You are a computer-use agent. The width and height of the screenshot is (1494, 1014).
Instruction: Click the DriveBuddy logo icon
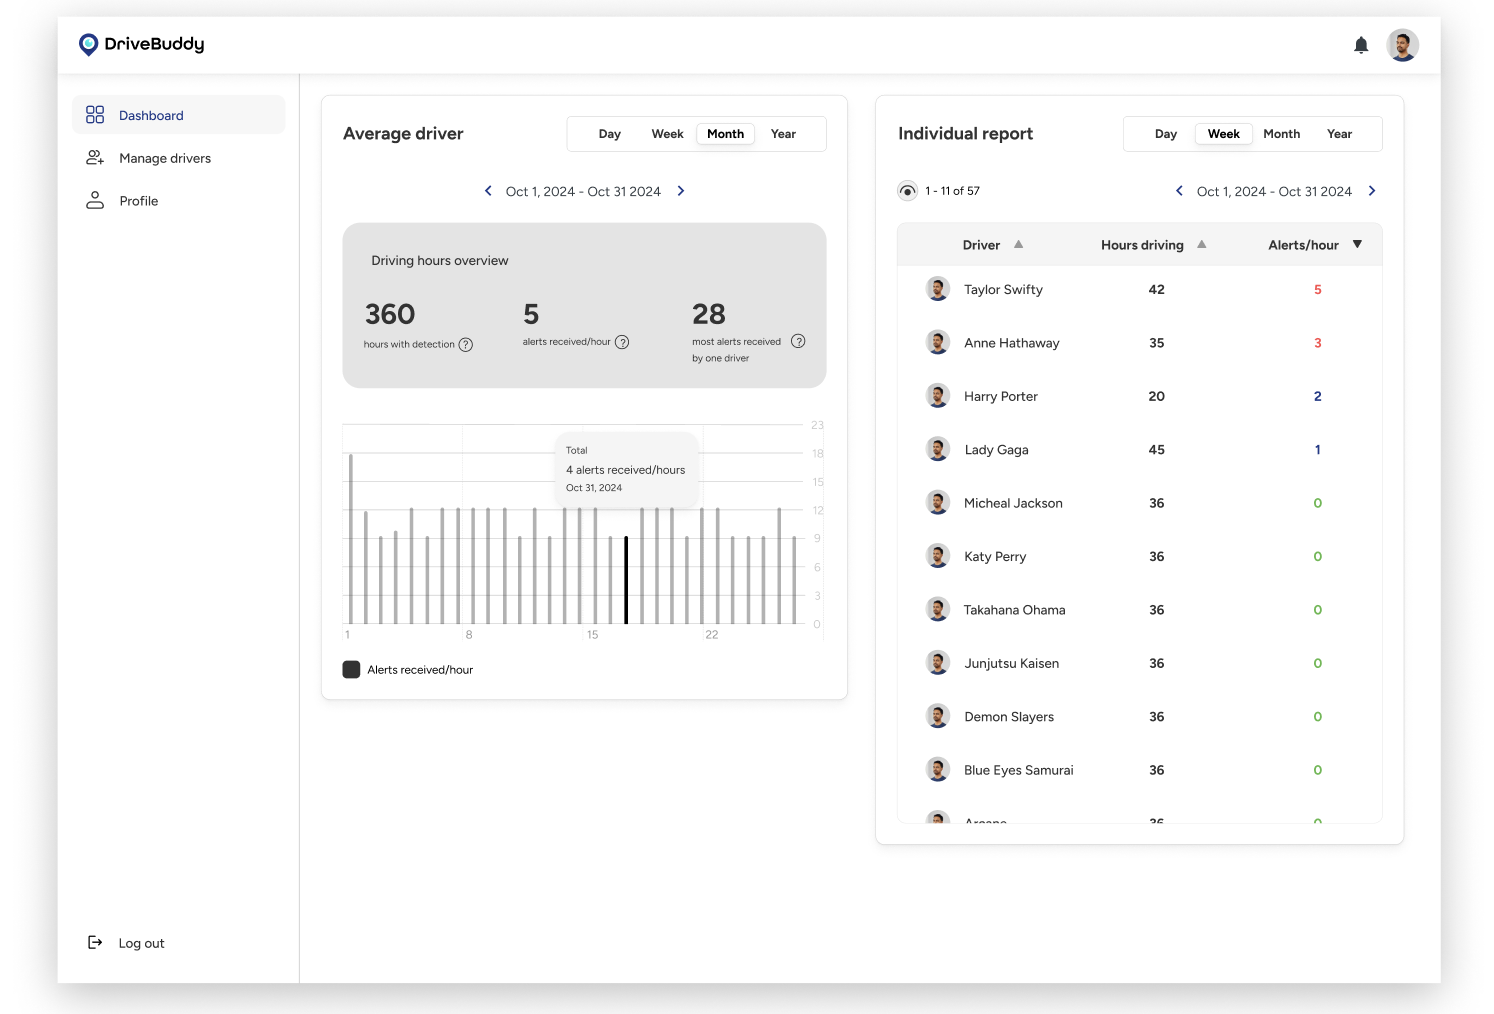point(89,44)
